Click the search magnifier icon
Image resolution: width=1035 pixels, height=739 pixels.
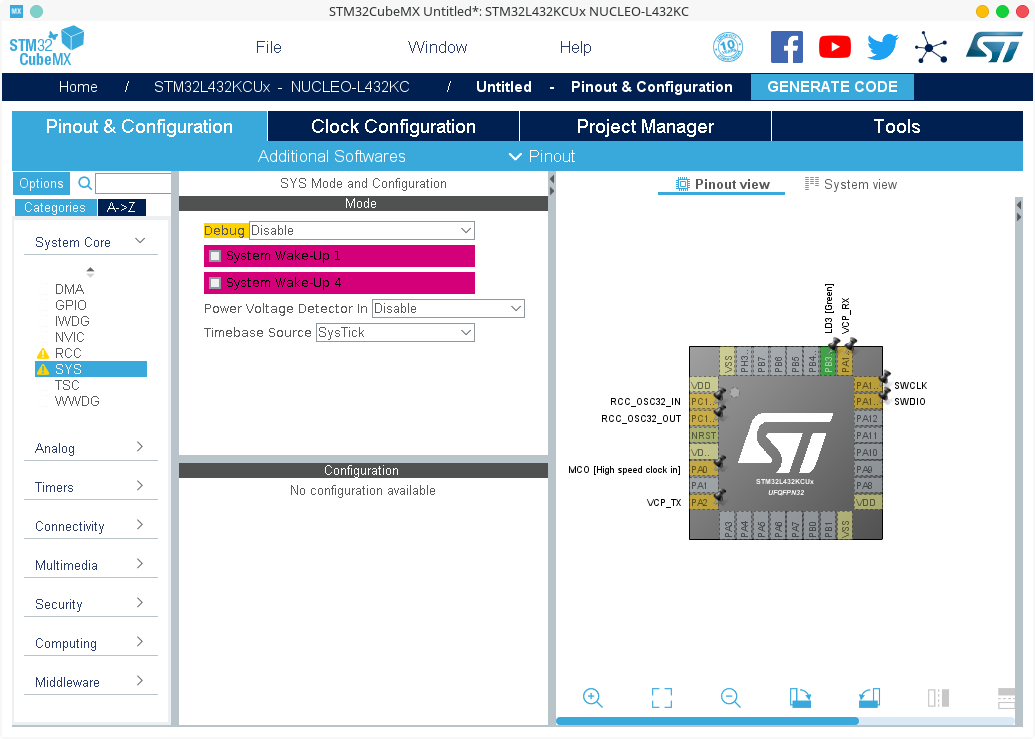click(x=85, y=183)
